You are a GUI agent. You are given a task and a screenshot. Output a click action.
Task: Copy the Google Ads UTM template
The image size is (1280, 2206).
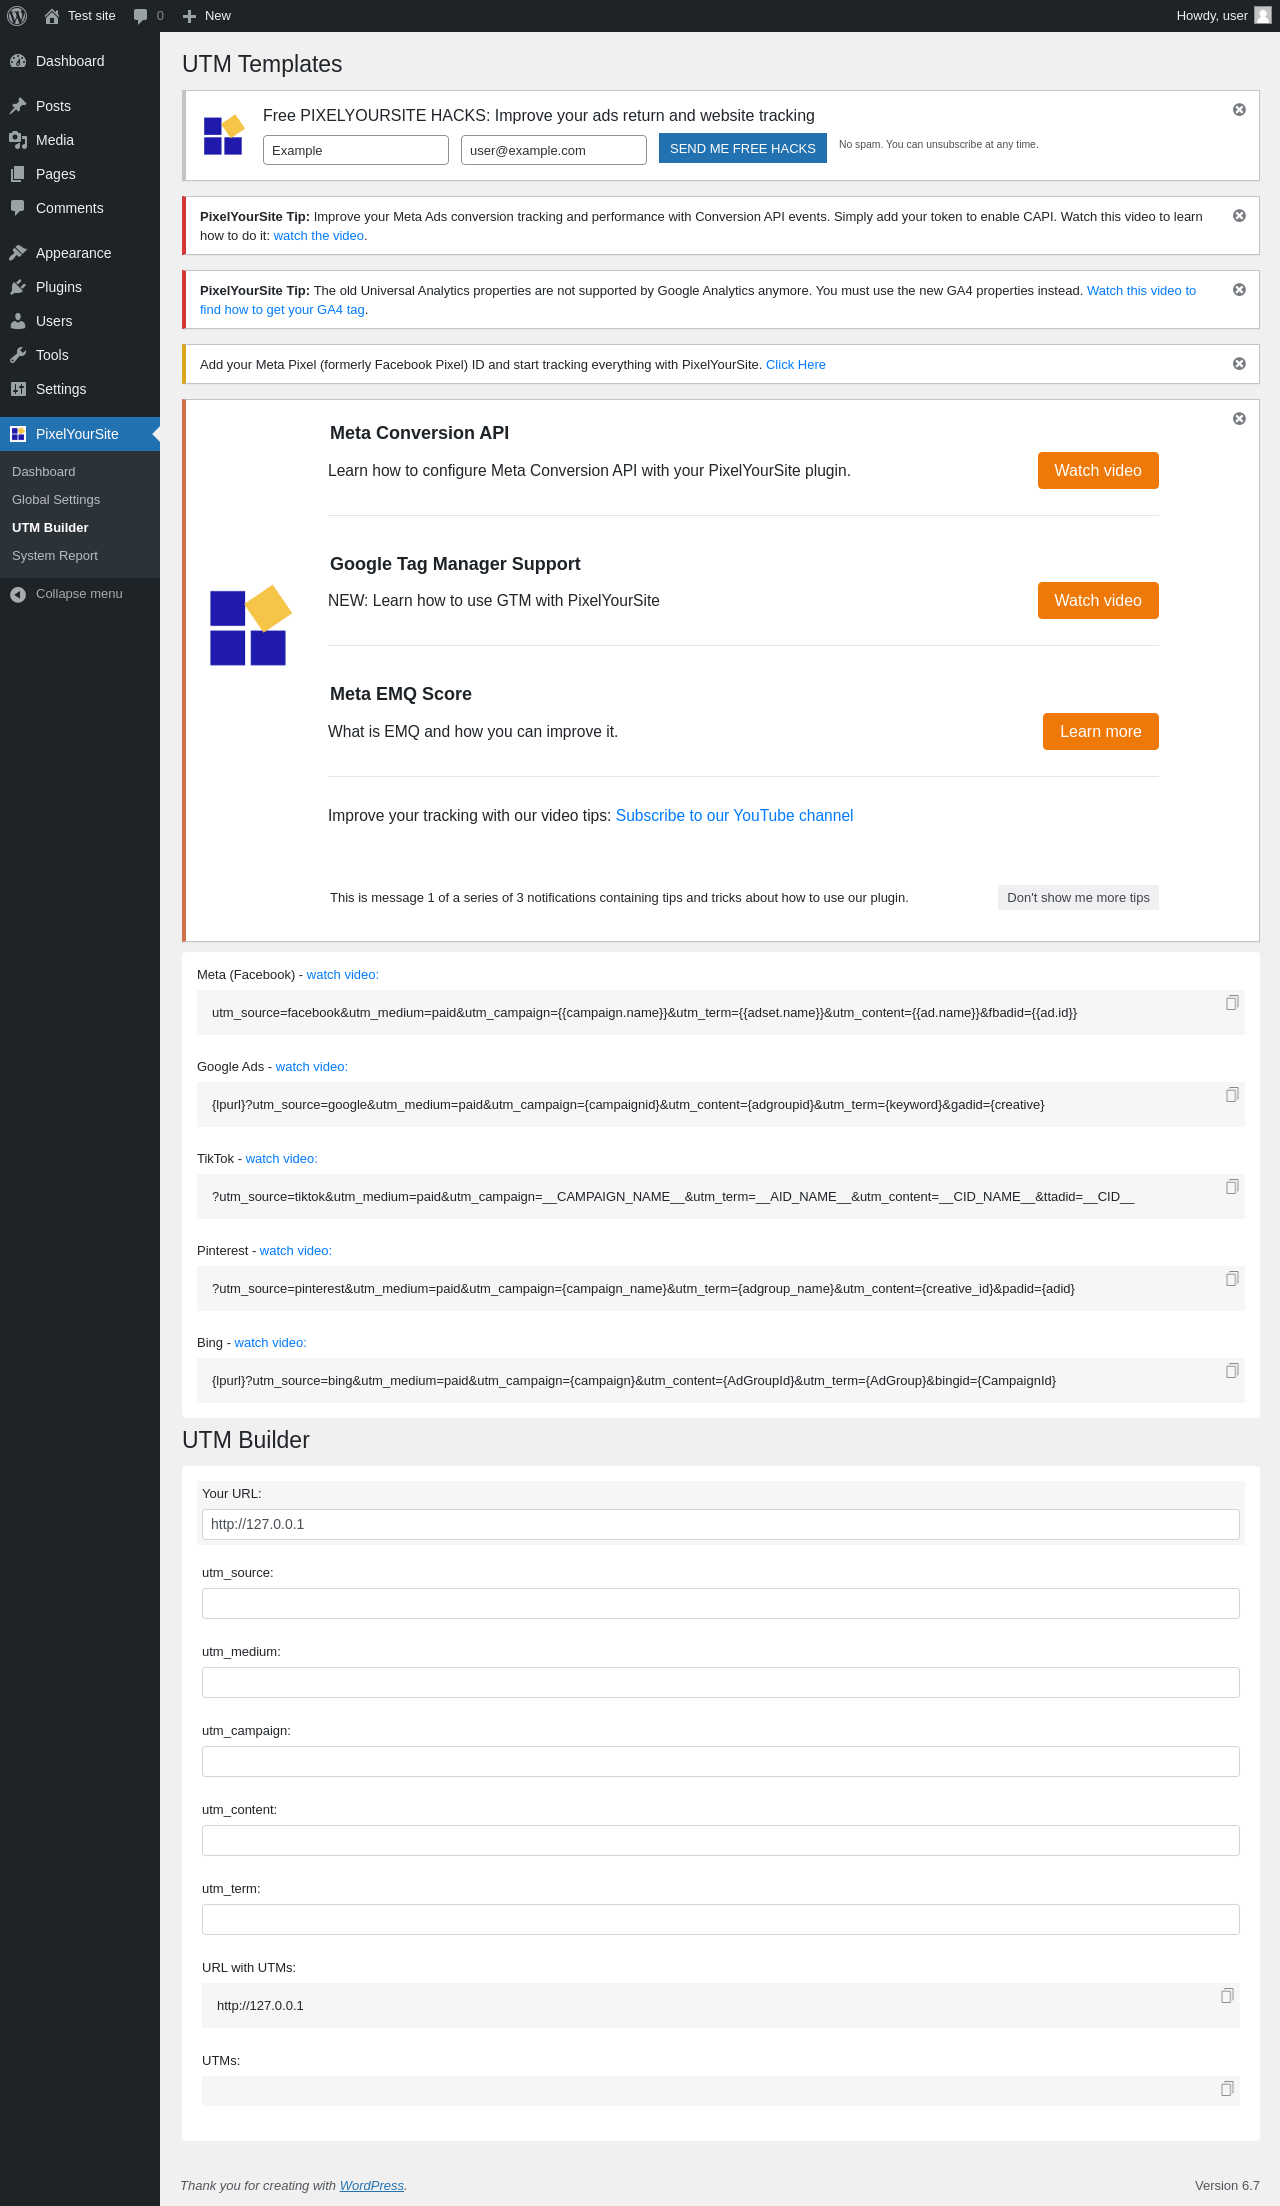[1232, 1095]
